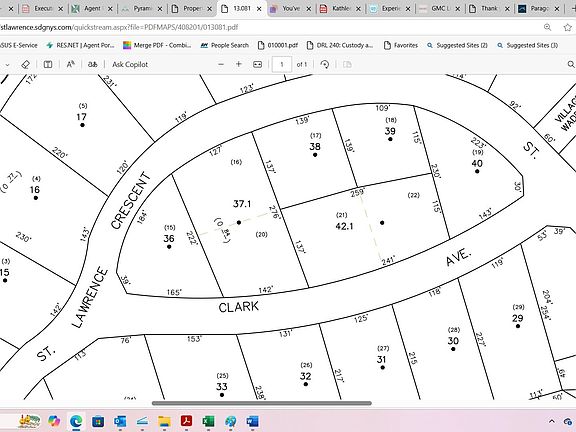Switch to the GMC browser tab
576x432 pixels.
click(x=439, y=8)
